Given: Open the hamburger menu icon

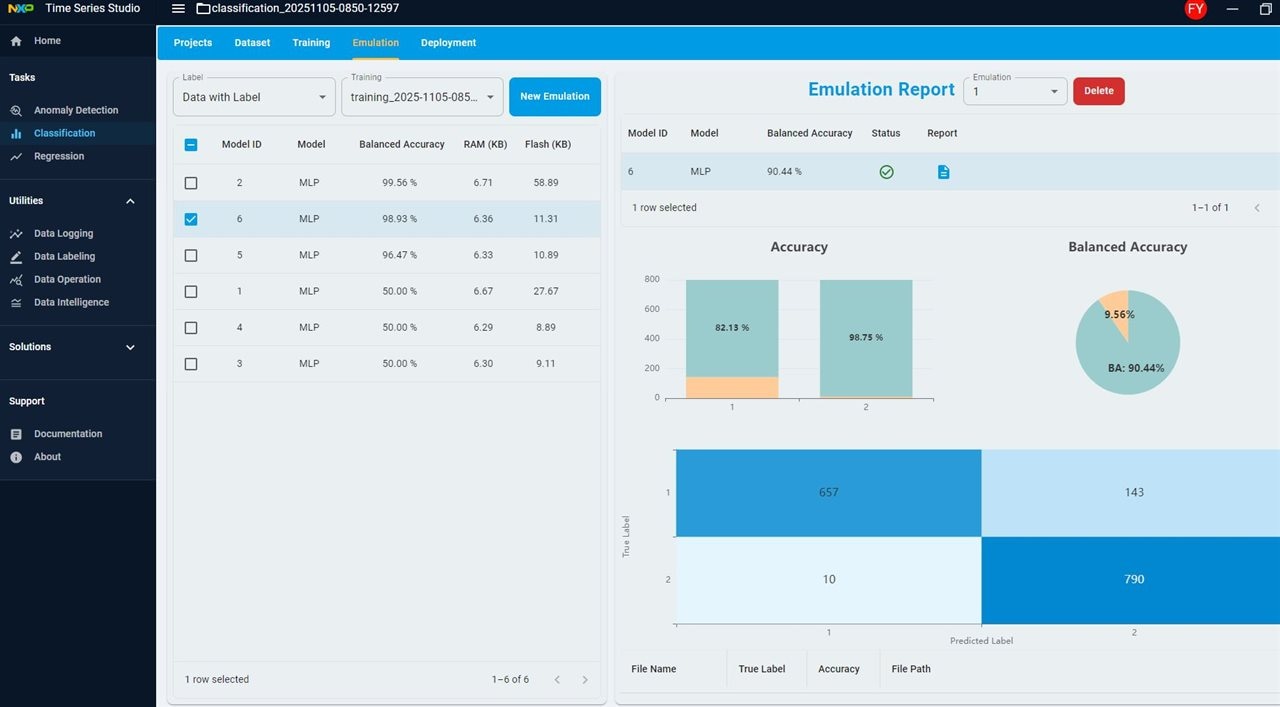Looking at the screenshot, I should 178,9.
